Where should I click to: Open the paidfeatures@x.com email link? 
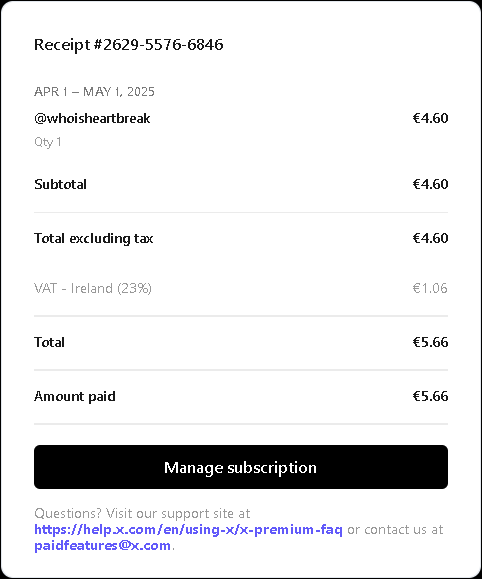click(x=102, y=546)
